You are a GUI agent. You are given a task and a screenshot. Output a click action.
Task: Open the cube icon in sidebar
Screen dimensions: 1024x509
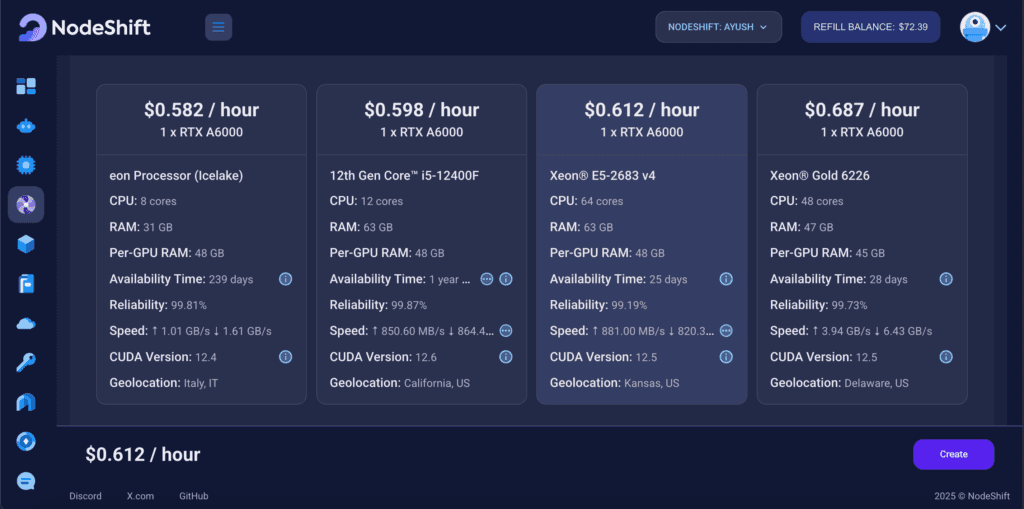tap(26, 244)
